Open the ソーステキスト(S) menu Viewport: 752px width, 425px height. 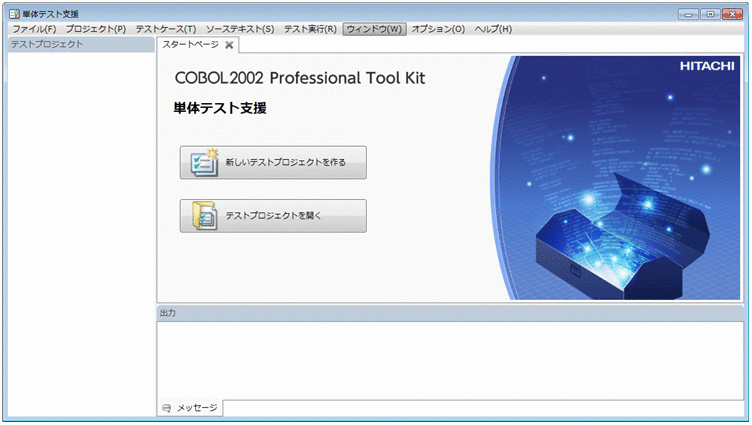click(240, 29)
